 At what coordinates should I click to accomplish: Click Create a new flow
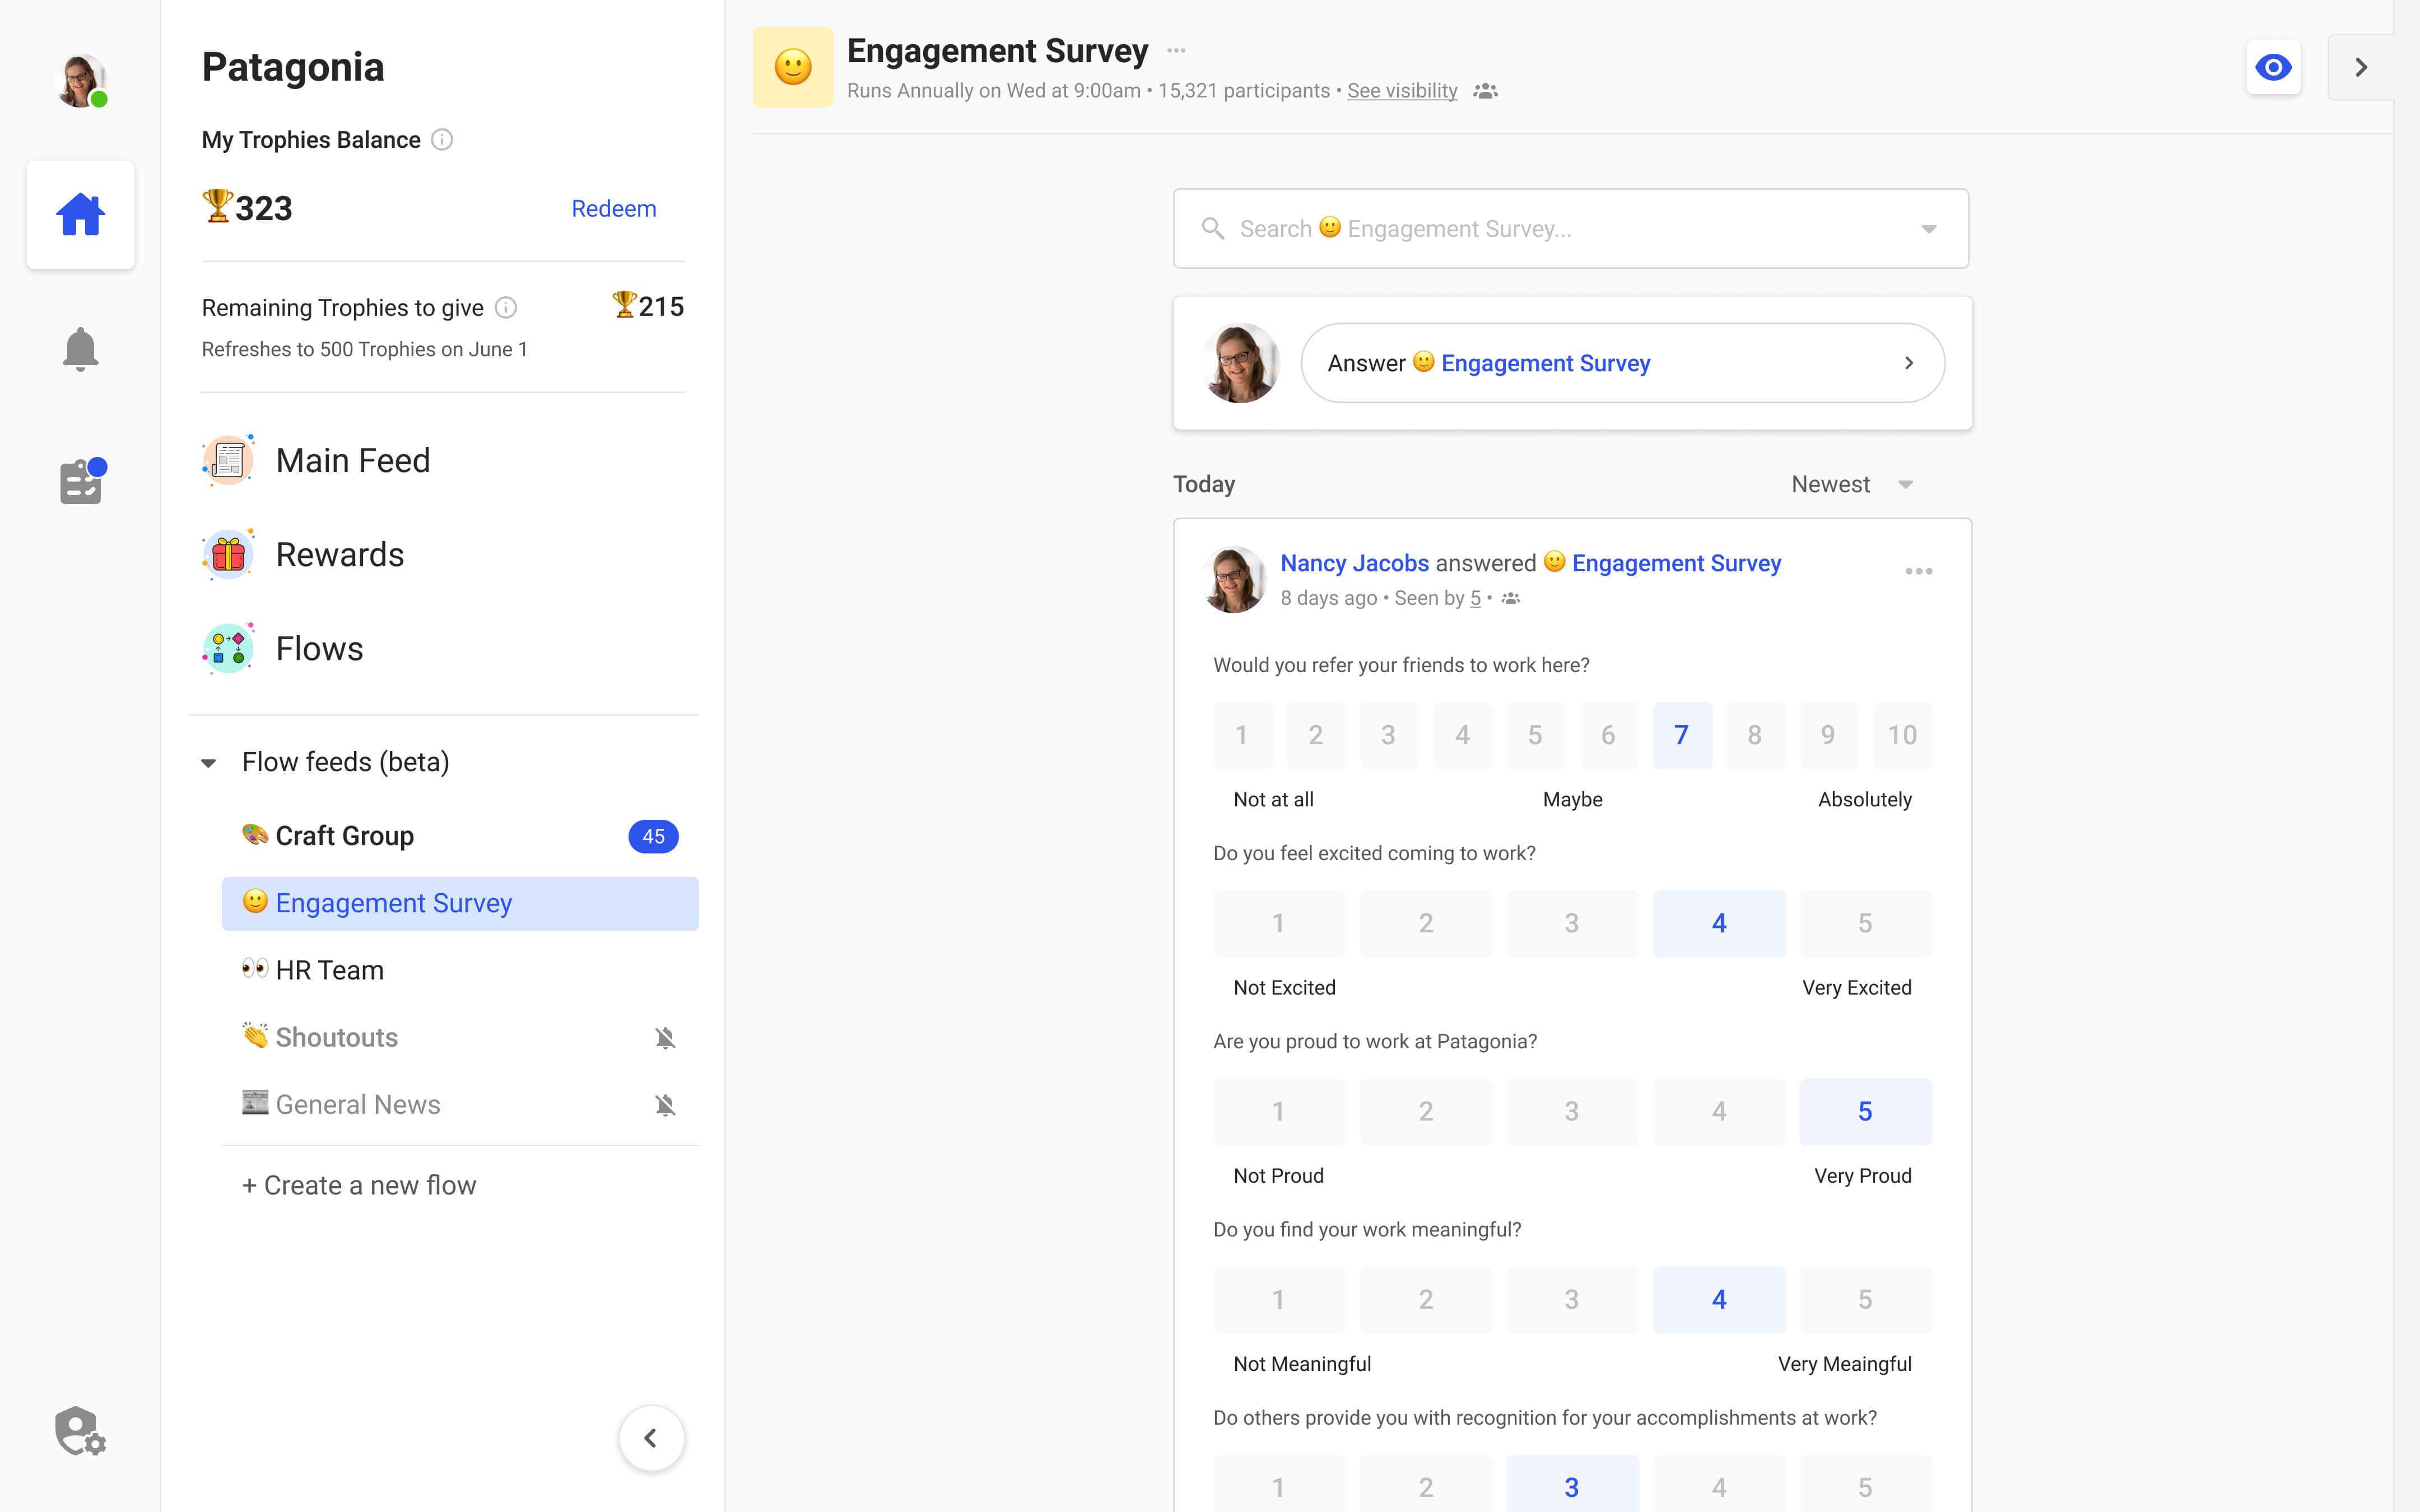tap(359, 1185)
